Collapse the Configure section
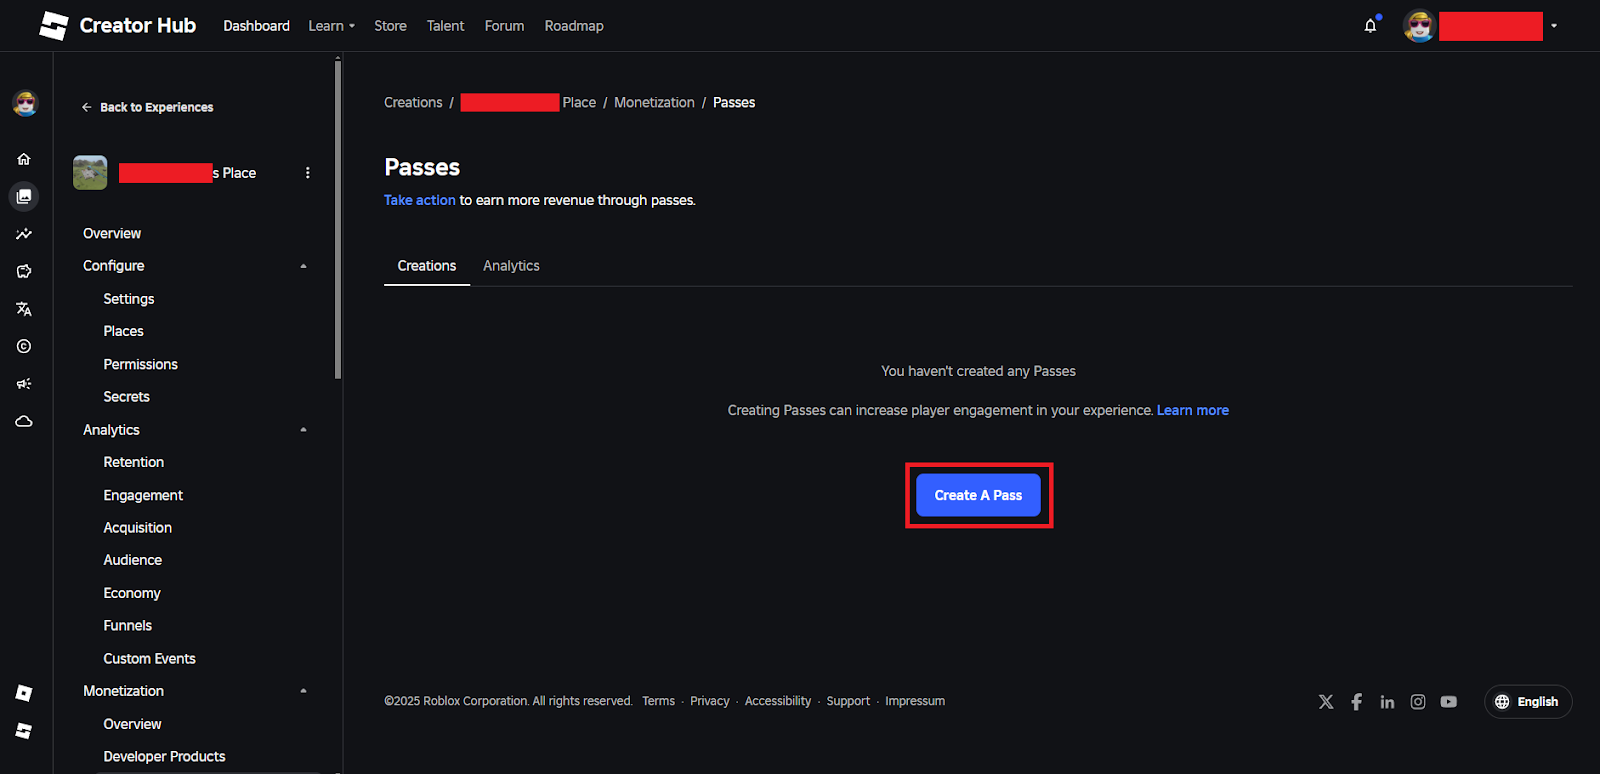Screen dimensions: 1600x774 pos(304,266)
